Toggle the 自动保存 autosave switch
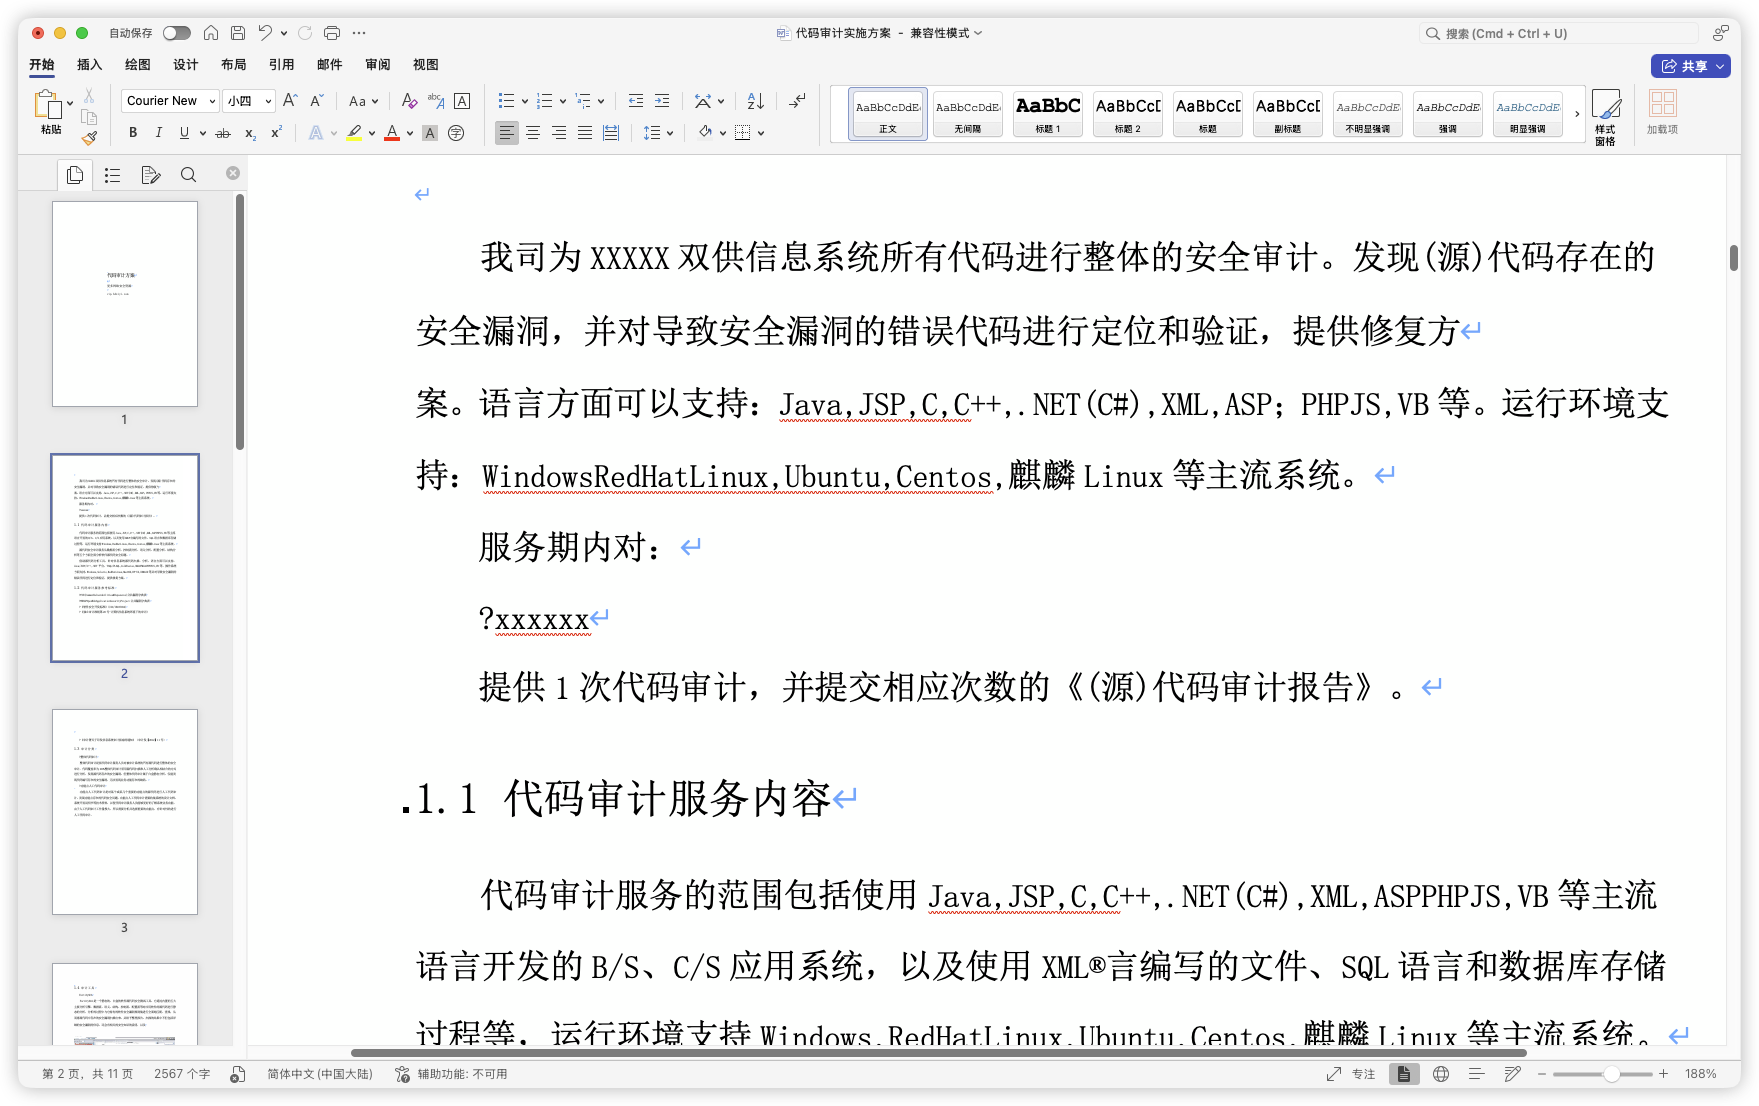The width and height of the screenshot is (1759, 1106). 175,32
